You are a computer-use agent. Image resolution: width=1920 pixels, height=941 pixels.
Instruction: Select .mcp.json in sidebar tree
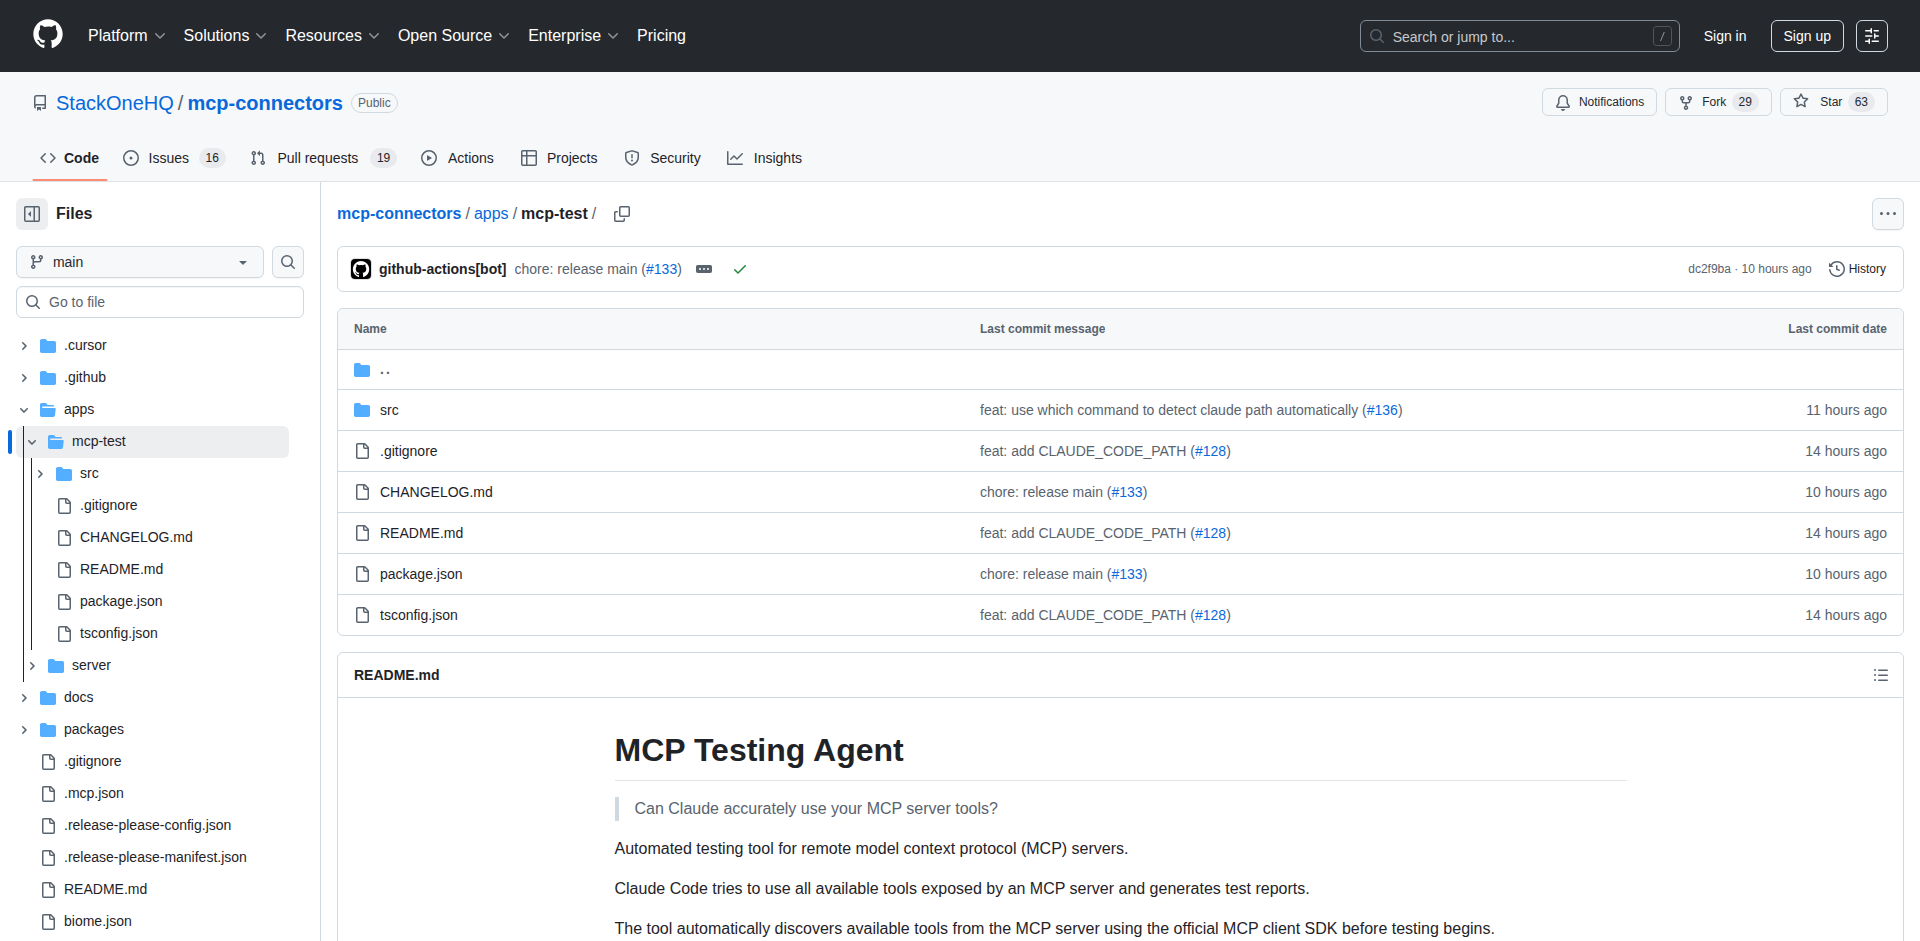pyautogui.click(x=94, y=794)
